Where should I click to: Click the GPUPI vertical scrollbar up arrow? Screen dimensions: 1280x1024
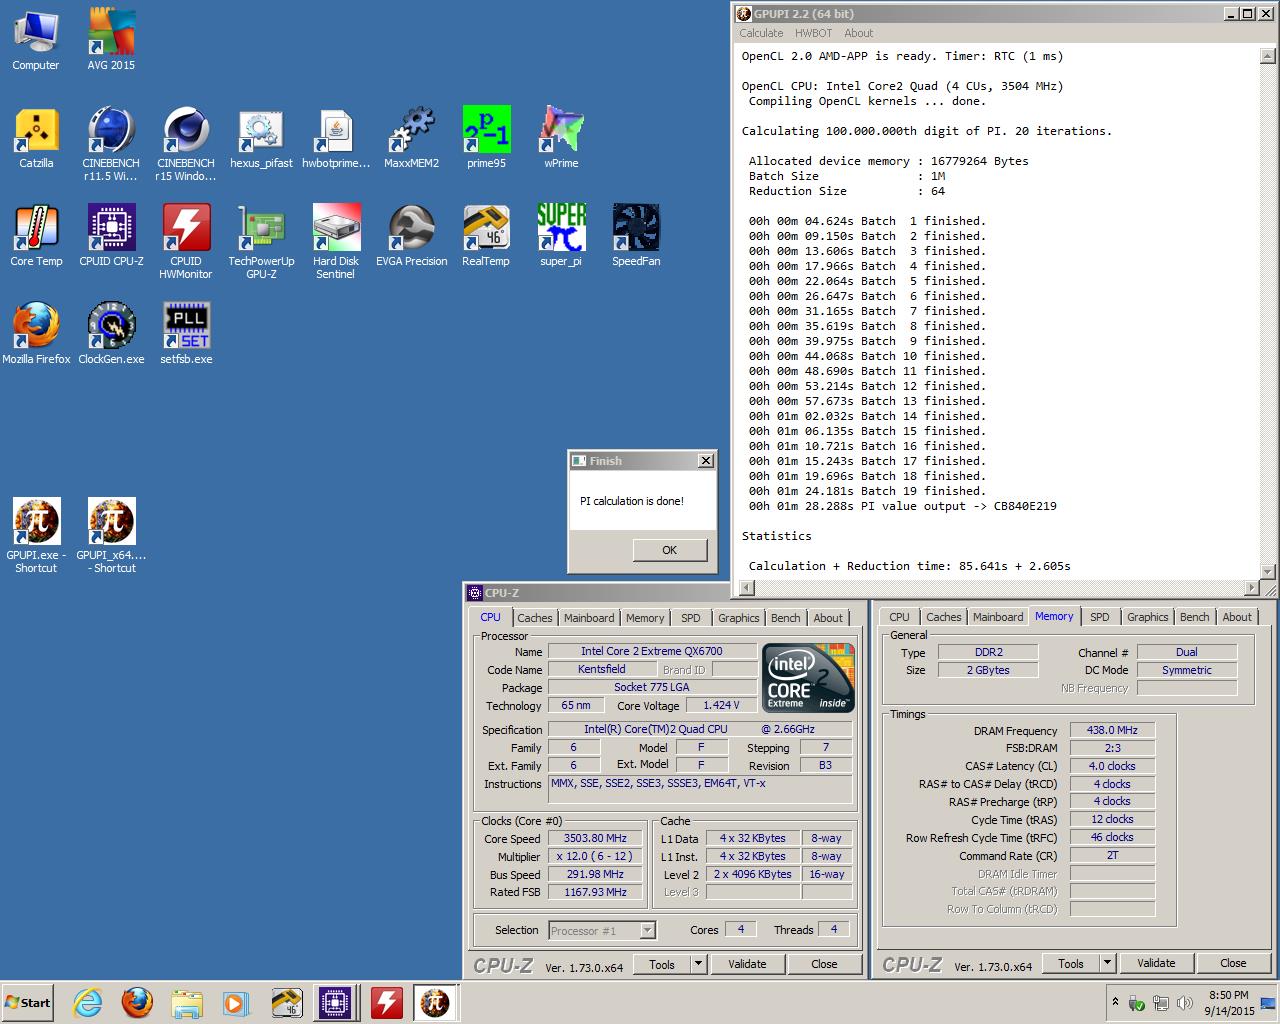click(x=1268, y=57)
